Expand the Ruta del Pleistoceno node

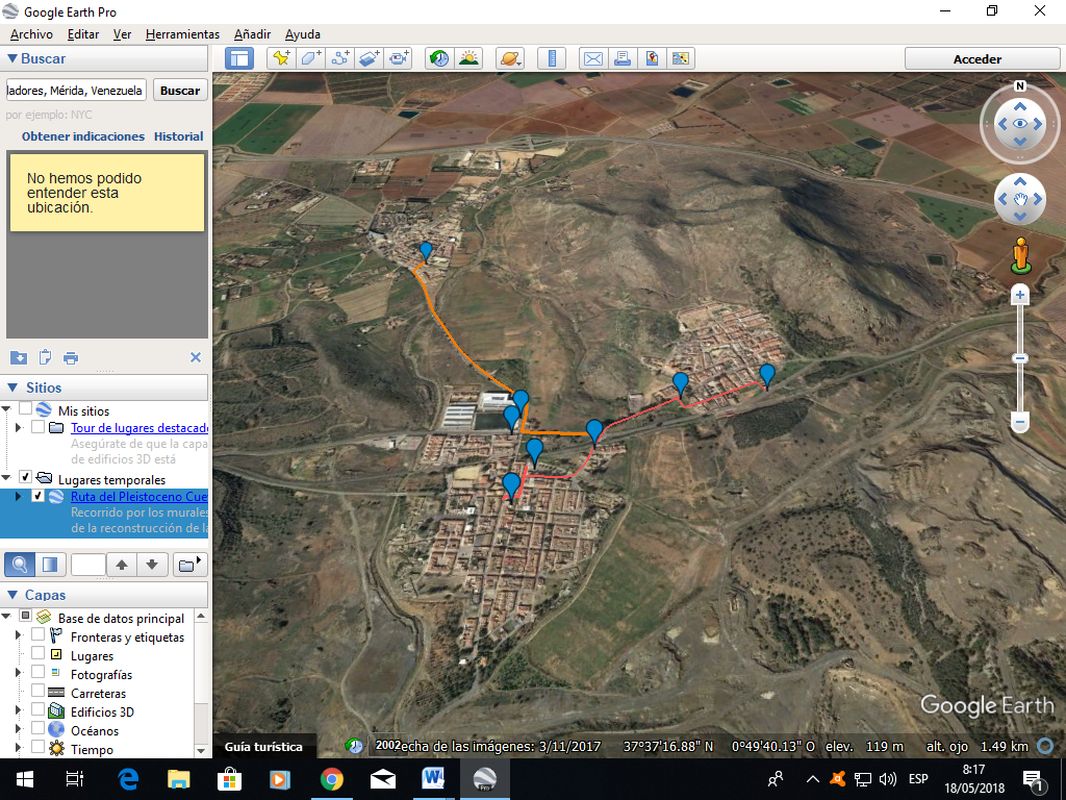(18, 496)
